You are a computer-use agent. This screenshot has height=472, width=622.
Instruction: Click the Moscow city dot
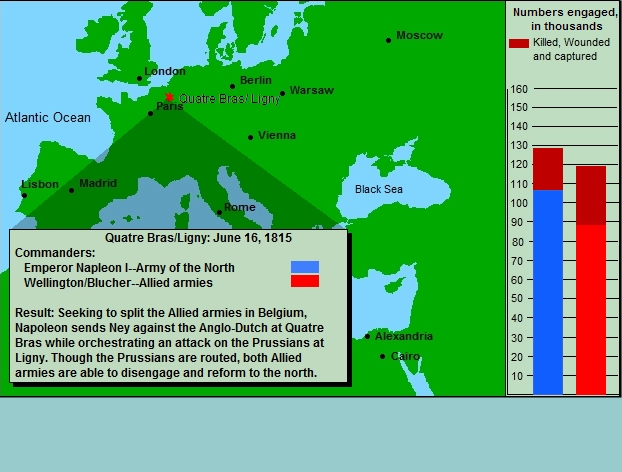(388, 40)
